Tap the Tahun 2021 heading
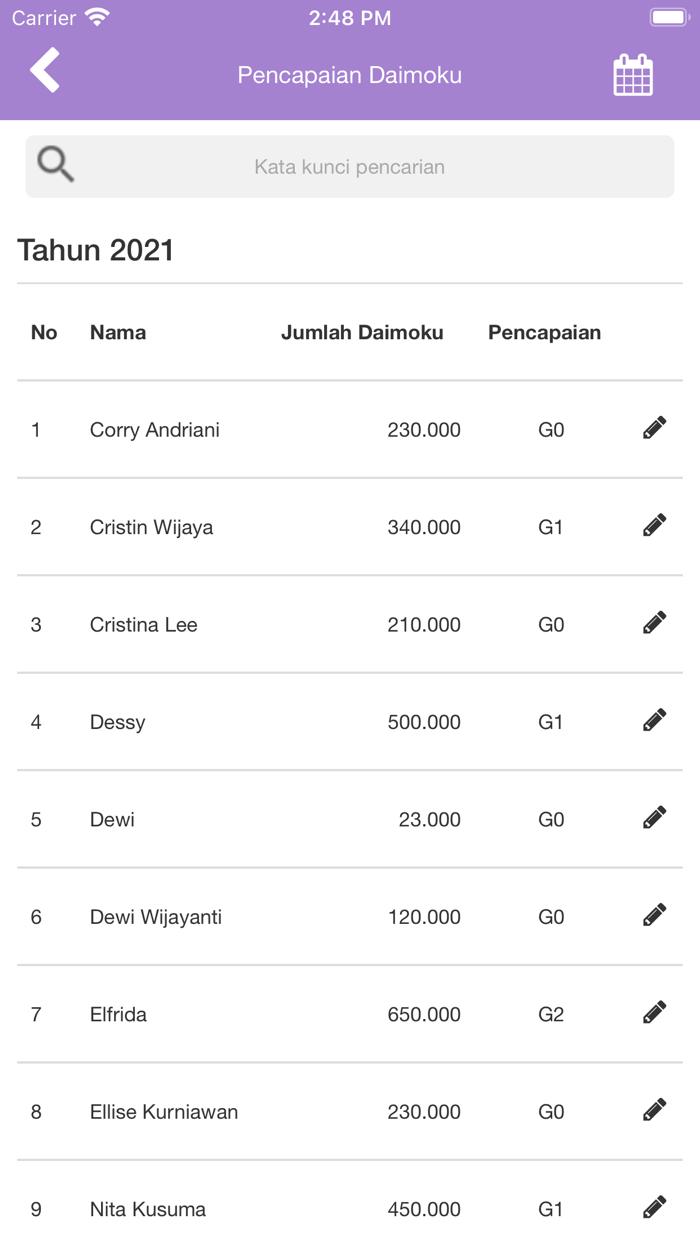Viewport: 700px width, 1244px height. point(96,250)
